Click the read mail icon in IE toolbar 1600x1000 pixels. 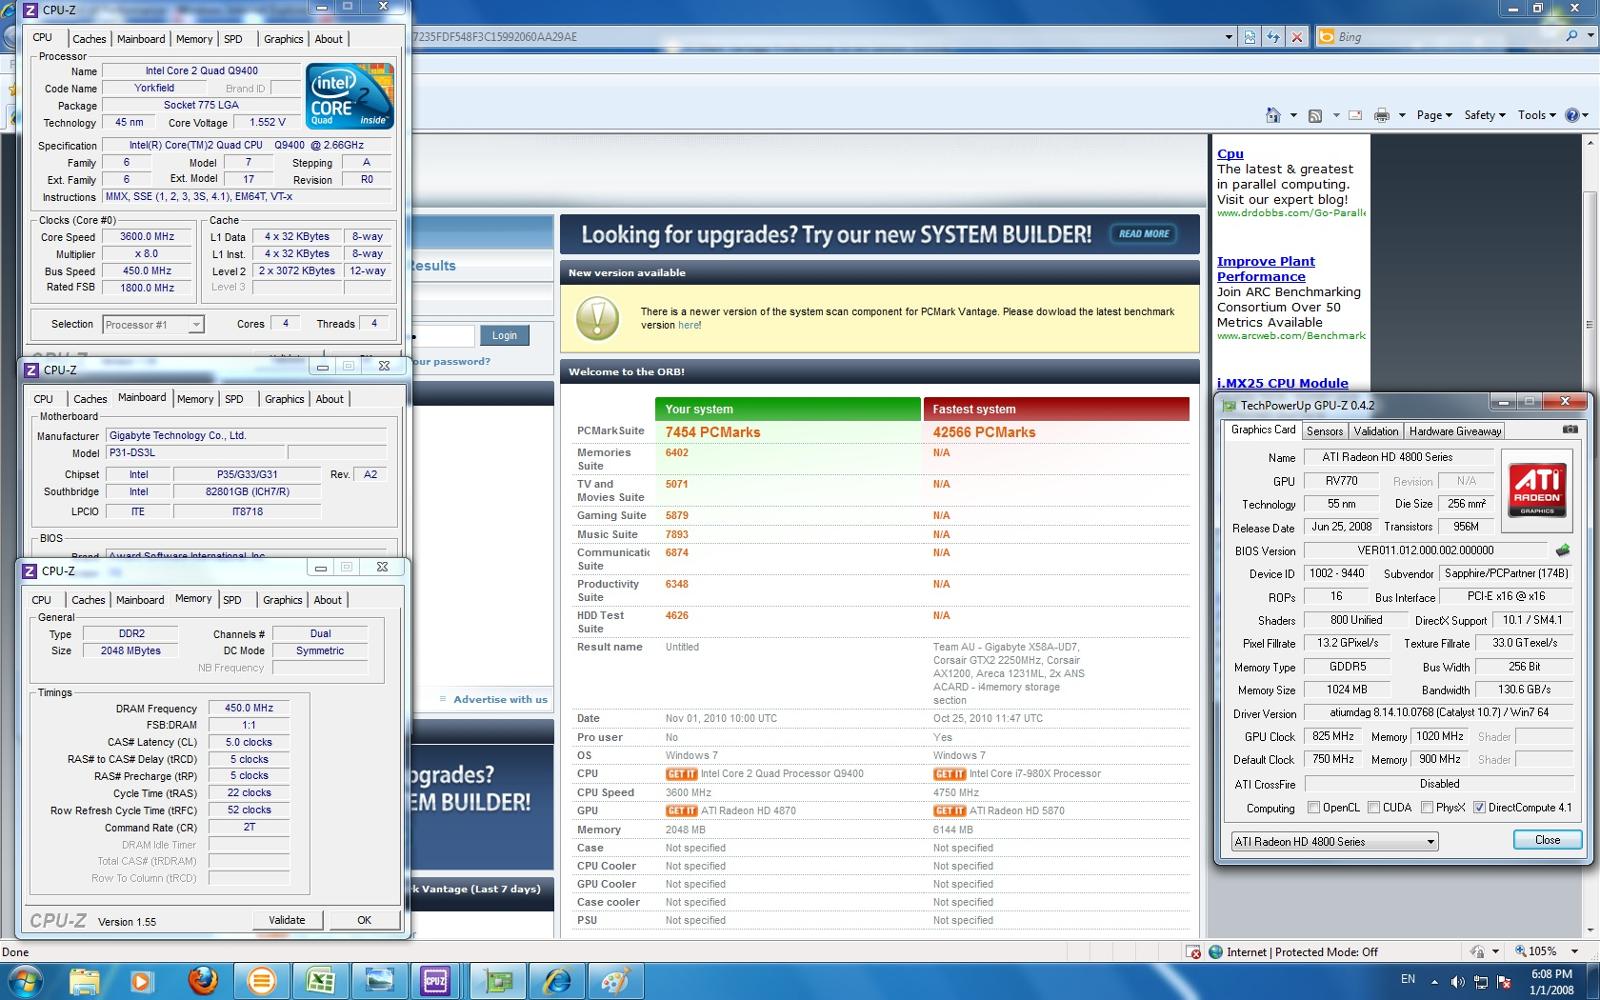[x=1355, y=115]
